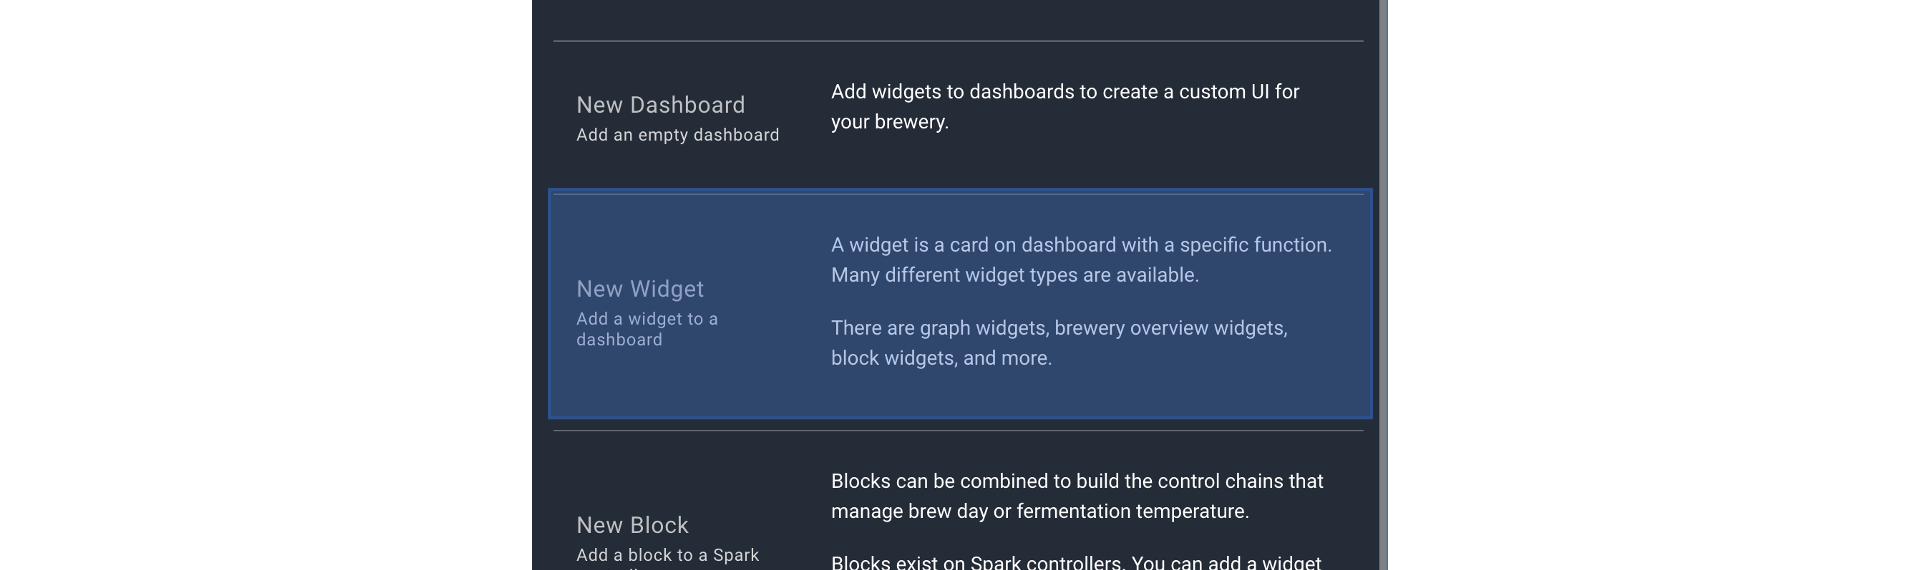
Task: Click the 'A widget is a card' description
Action: 1080,245
